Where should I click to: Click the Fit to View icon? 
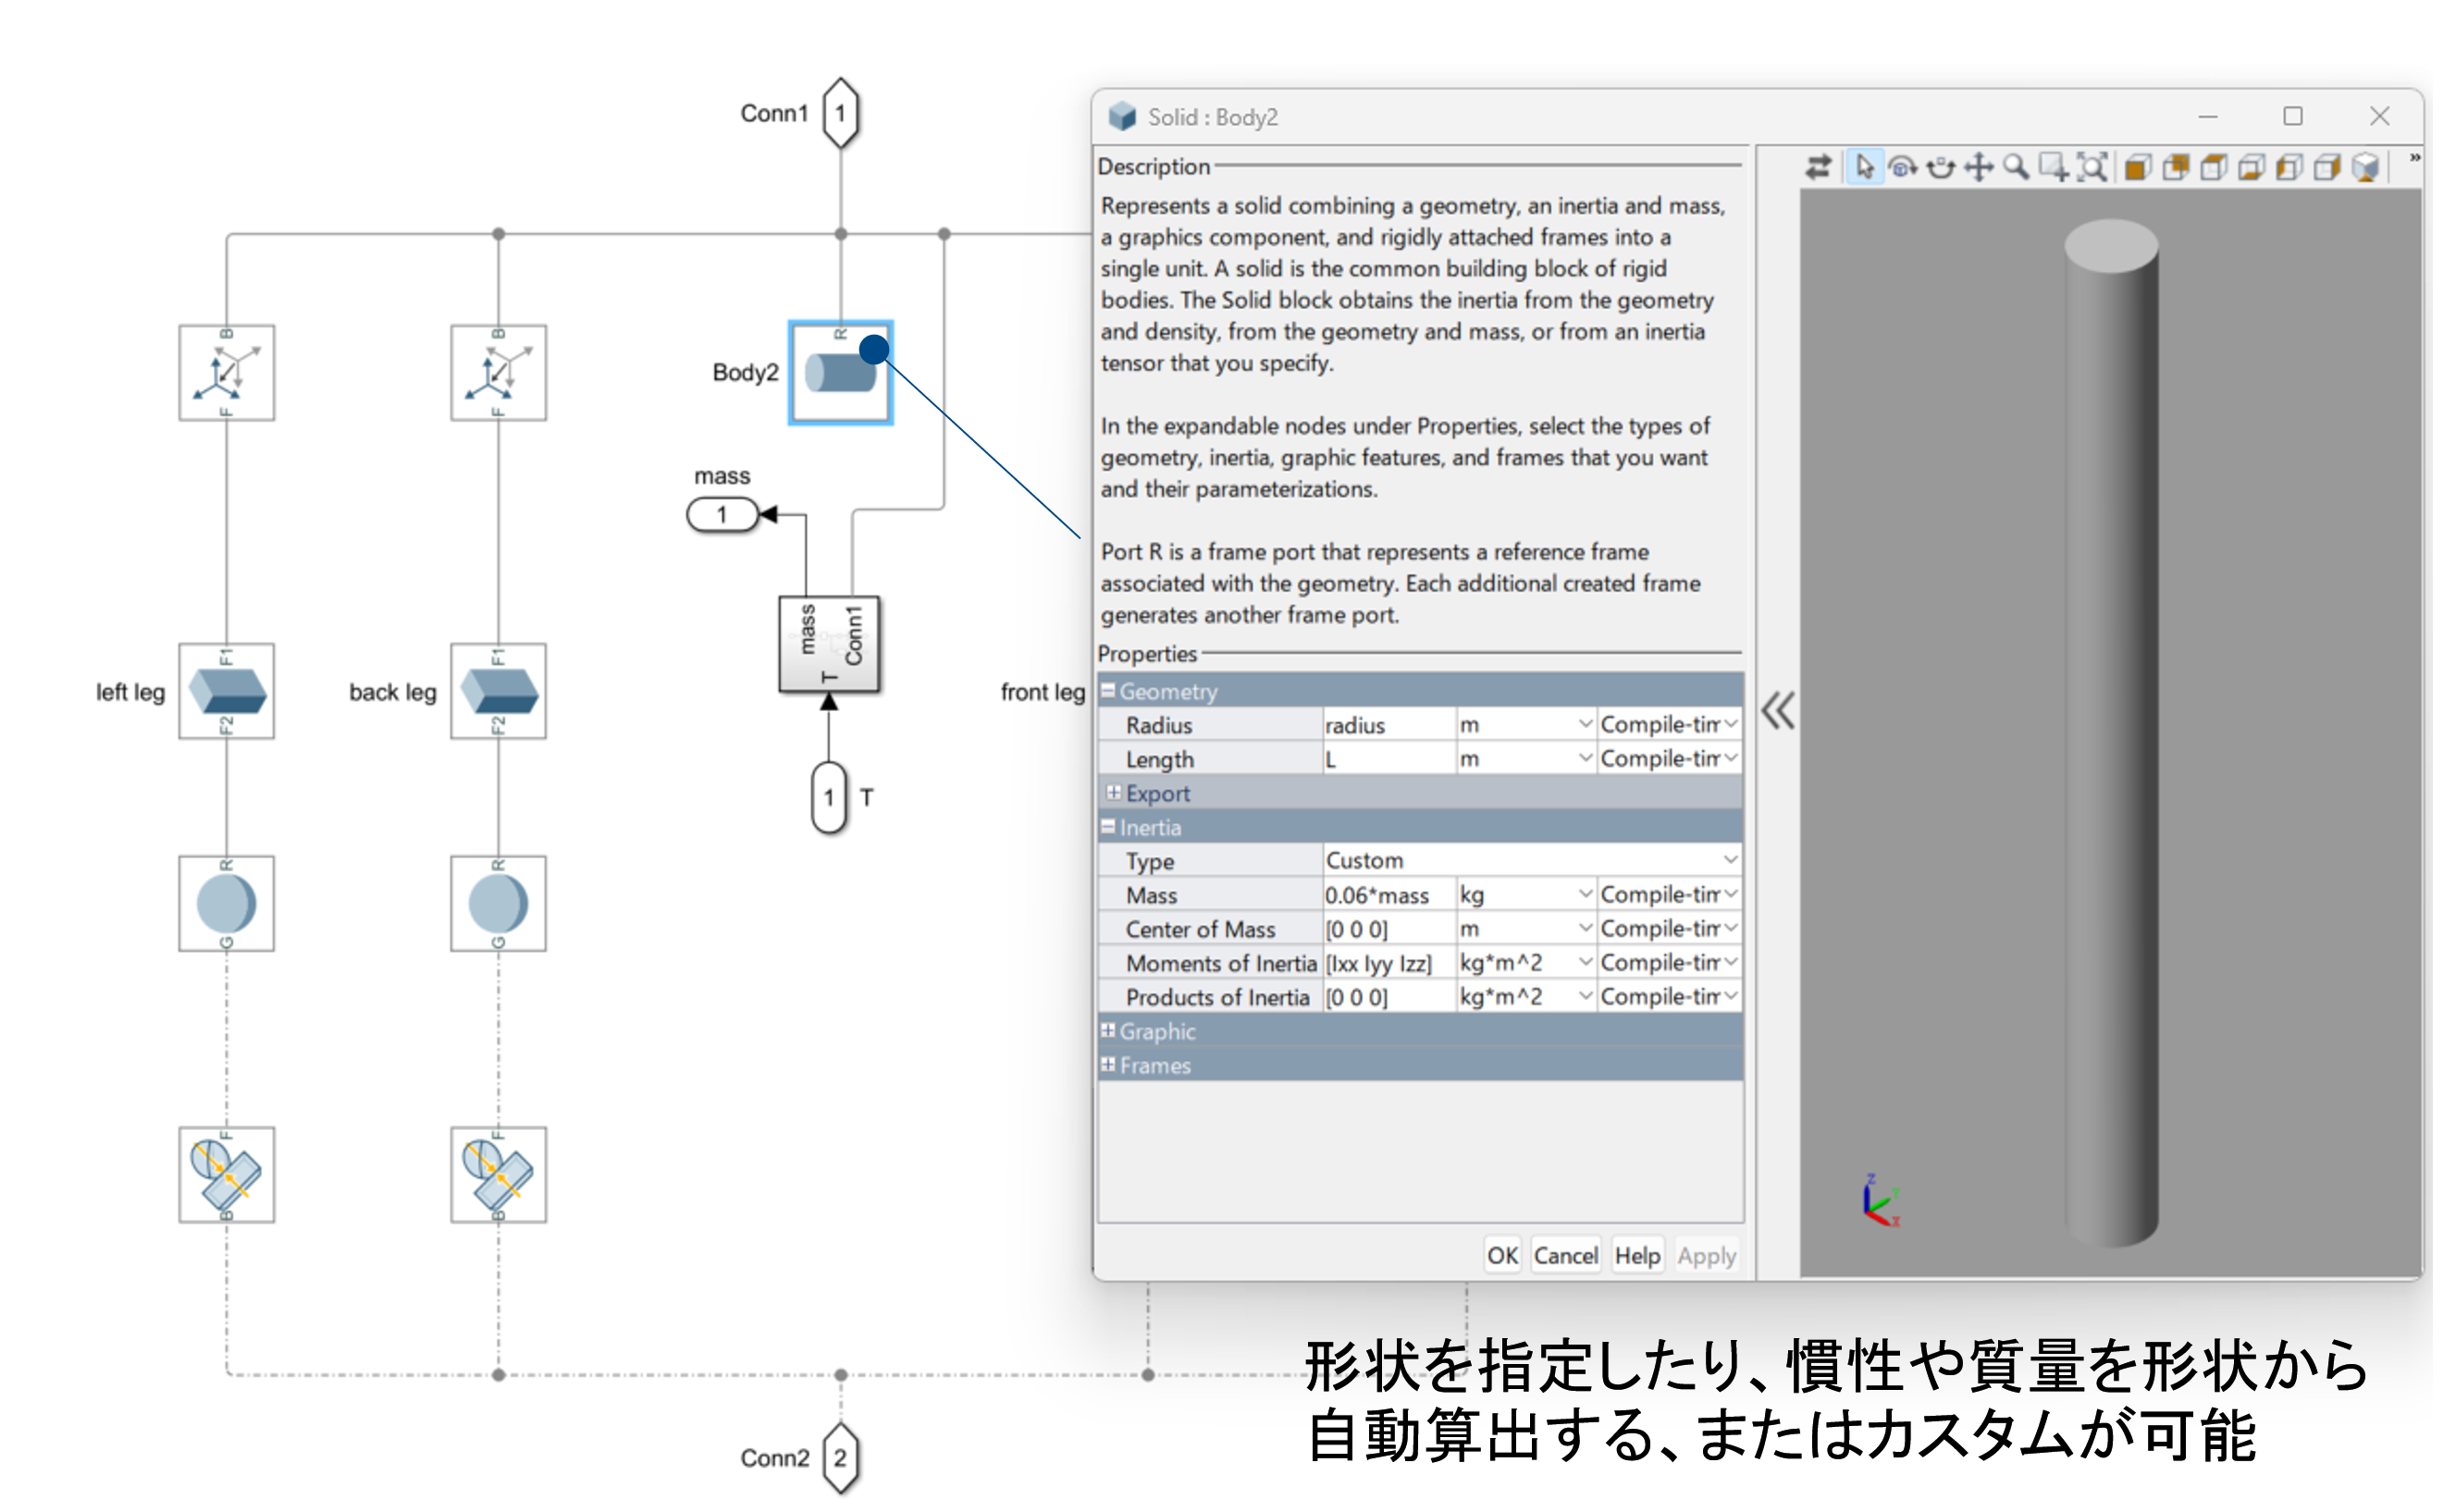(2091, 167)
